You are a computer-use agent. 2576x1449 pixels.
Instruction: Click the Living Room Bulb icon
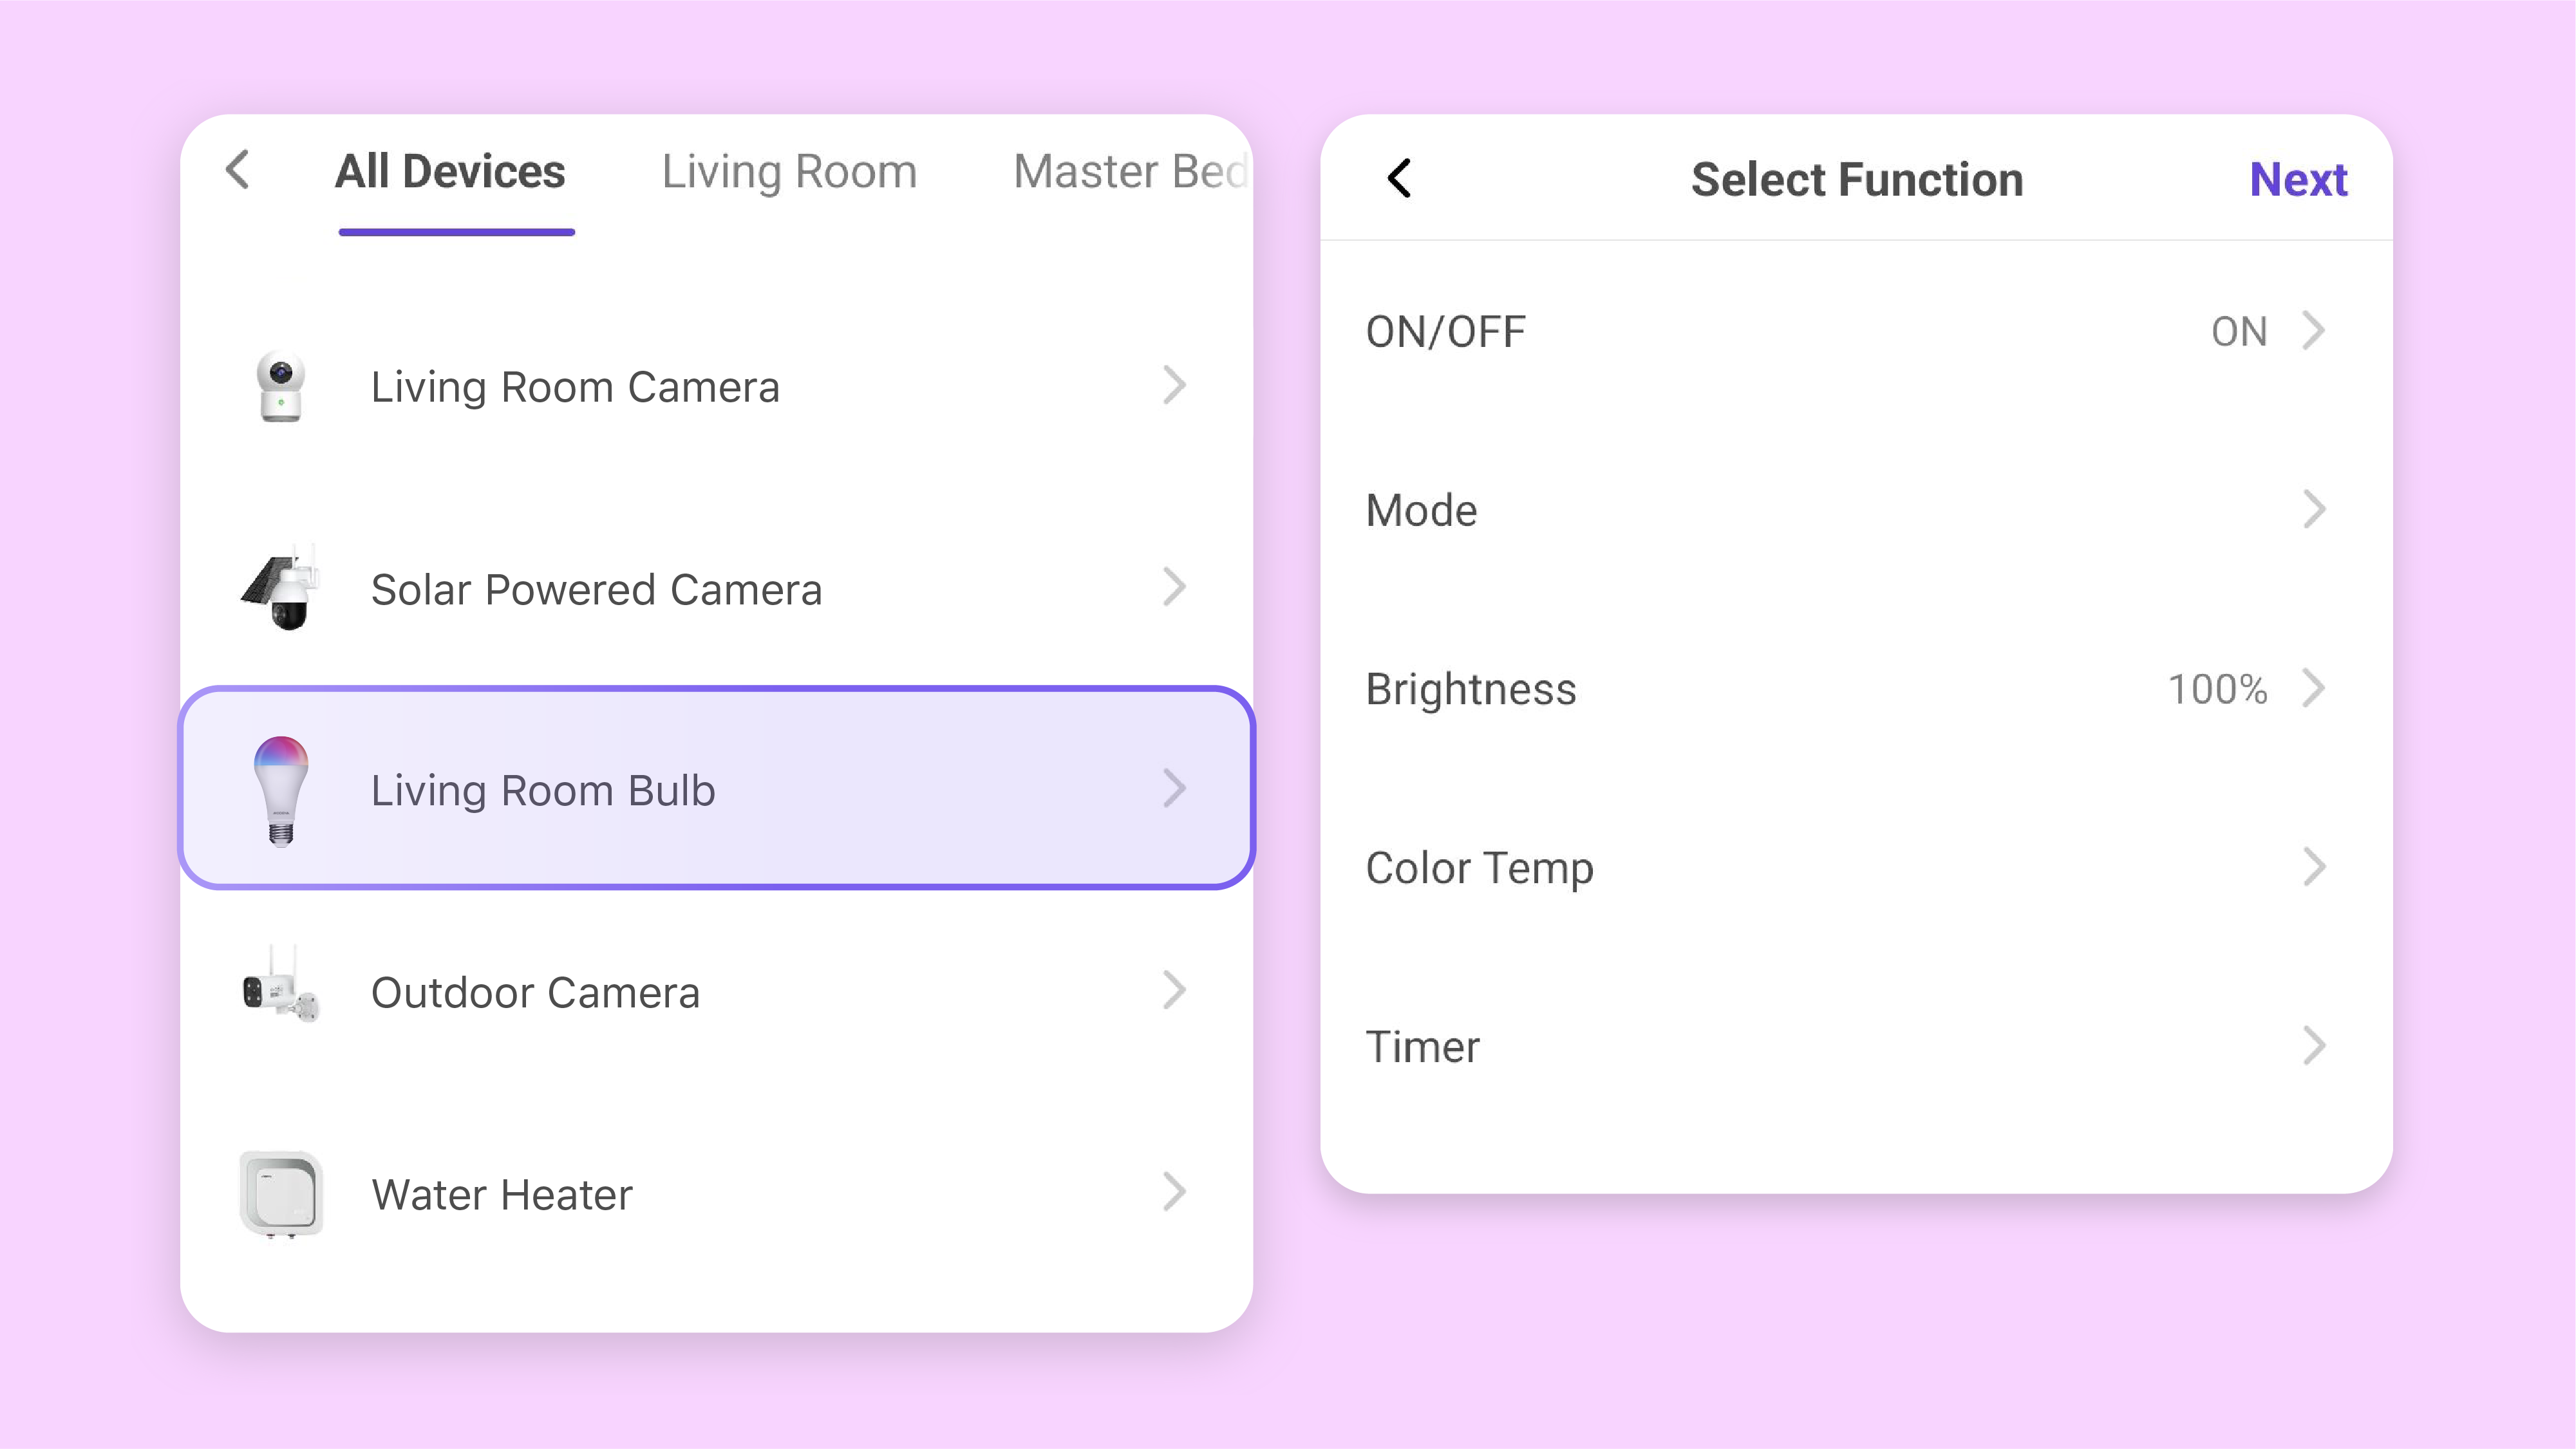click(x=281, y=790)
